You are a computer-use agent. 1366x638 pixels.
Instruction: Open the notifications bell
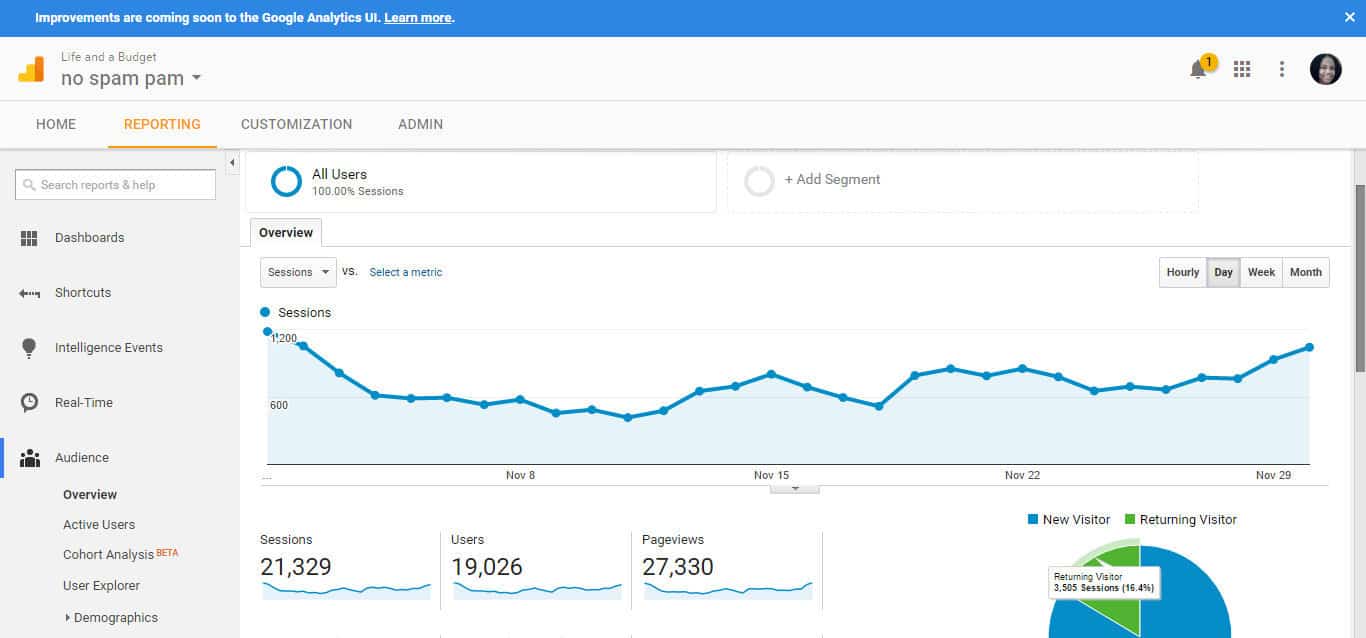tap(1198, 69)
